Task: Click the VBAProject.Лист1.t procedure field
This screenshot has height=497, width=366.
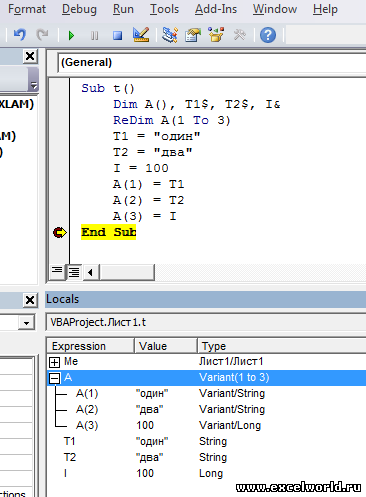Action: click(206, 322)
